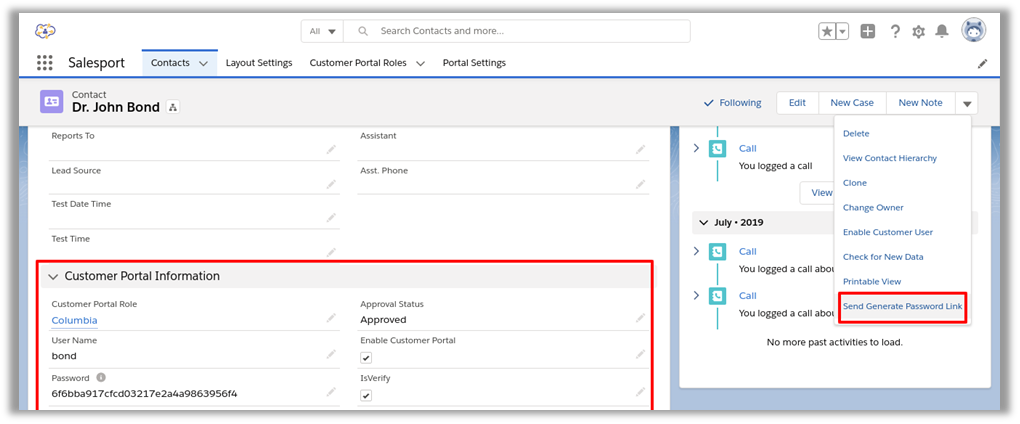Open the search scope All dropdown

pyautogui.click(x=322, y=31)
